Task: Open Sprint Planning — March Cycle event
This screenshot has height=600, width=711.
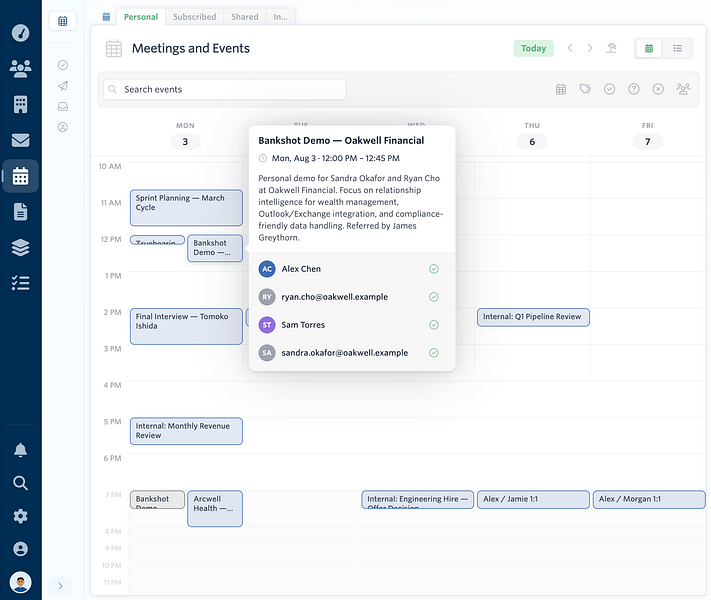Action: coord(186,208)
